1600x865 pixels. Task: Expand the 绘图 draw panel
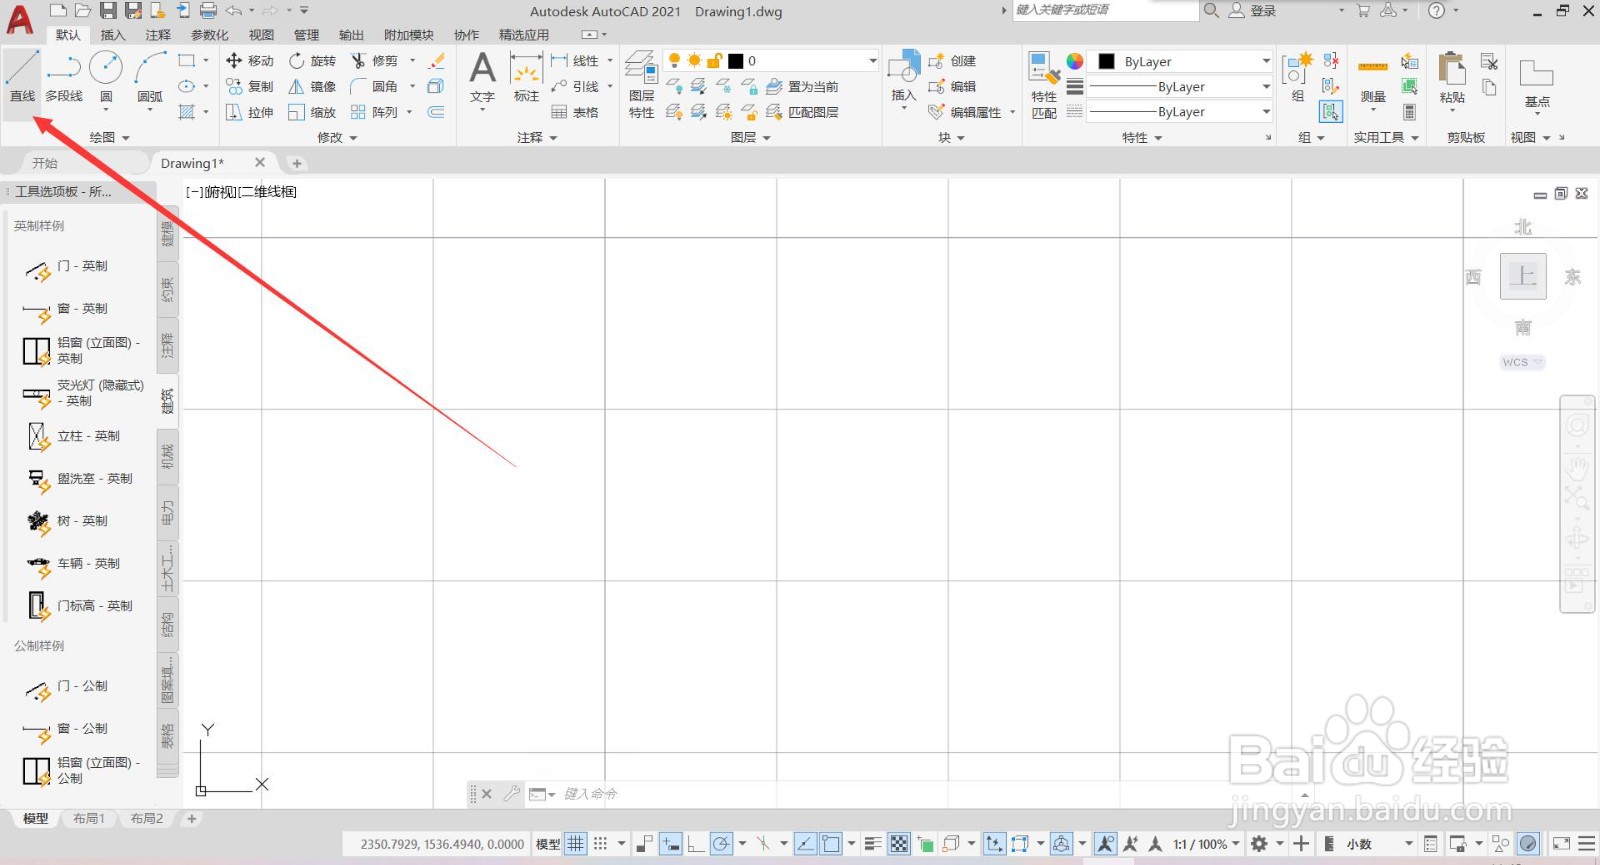[110, 137]
